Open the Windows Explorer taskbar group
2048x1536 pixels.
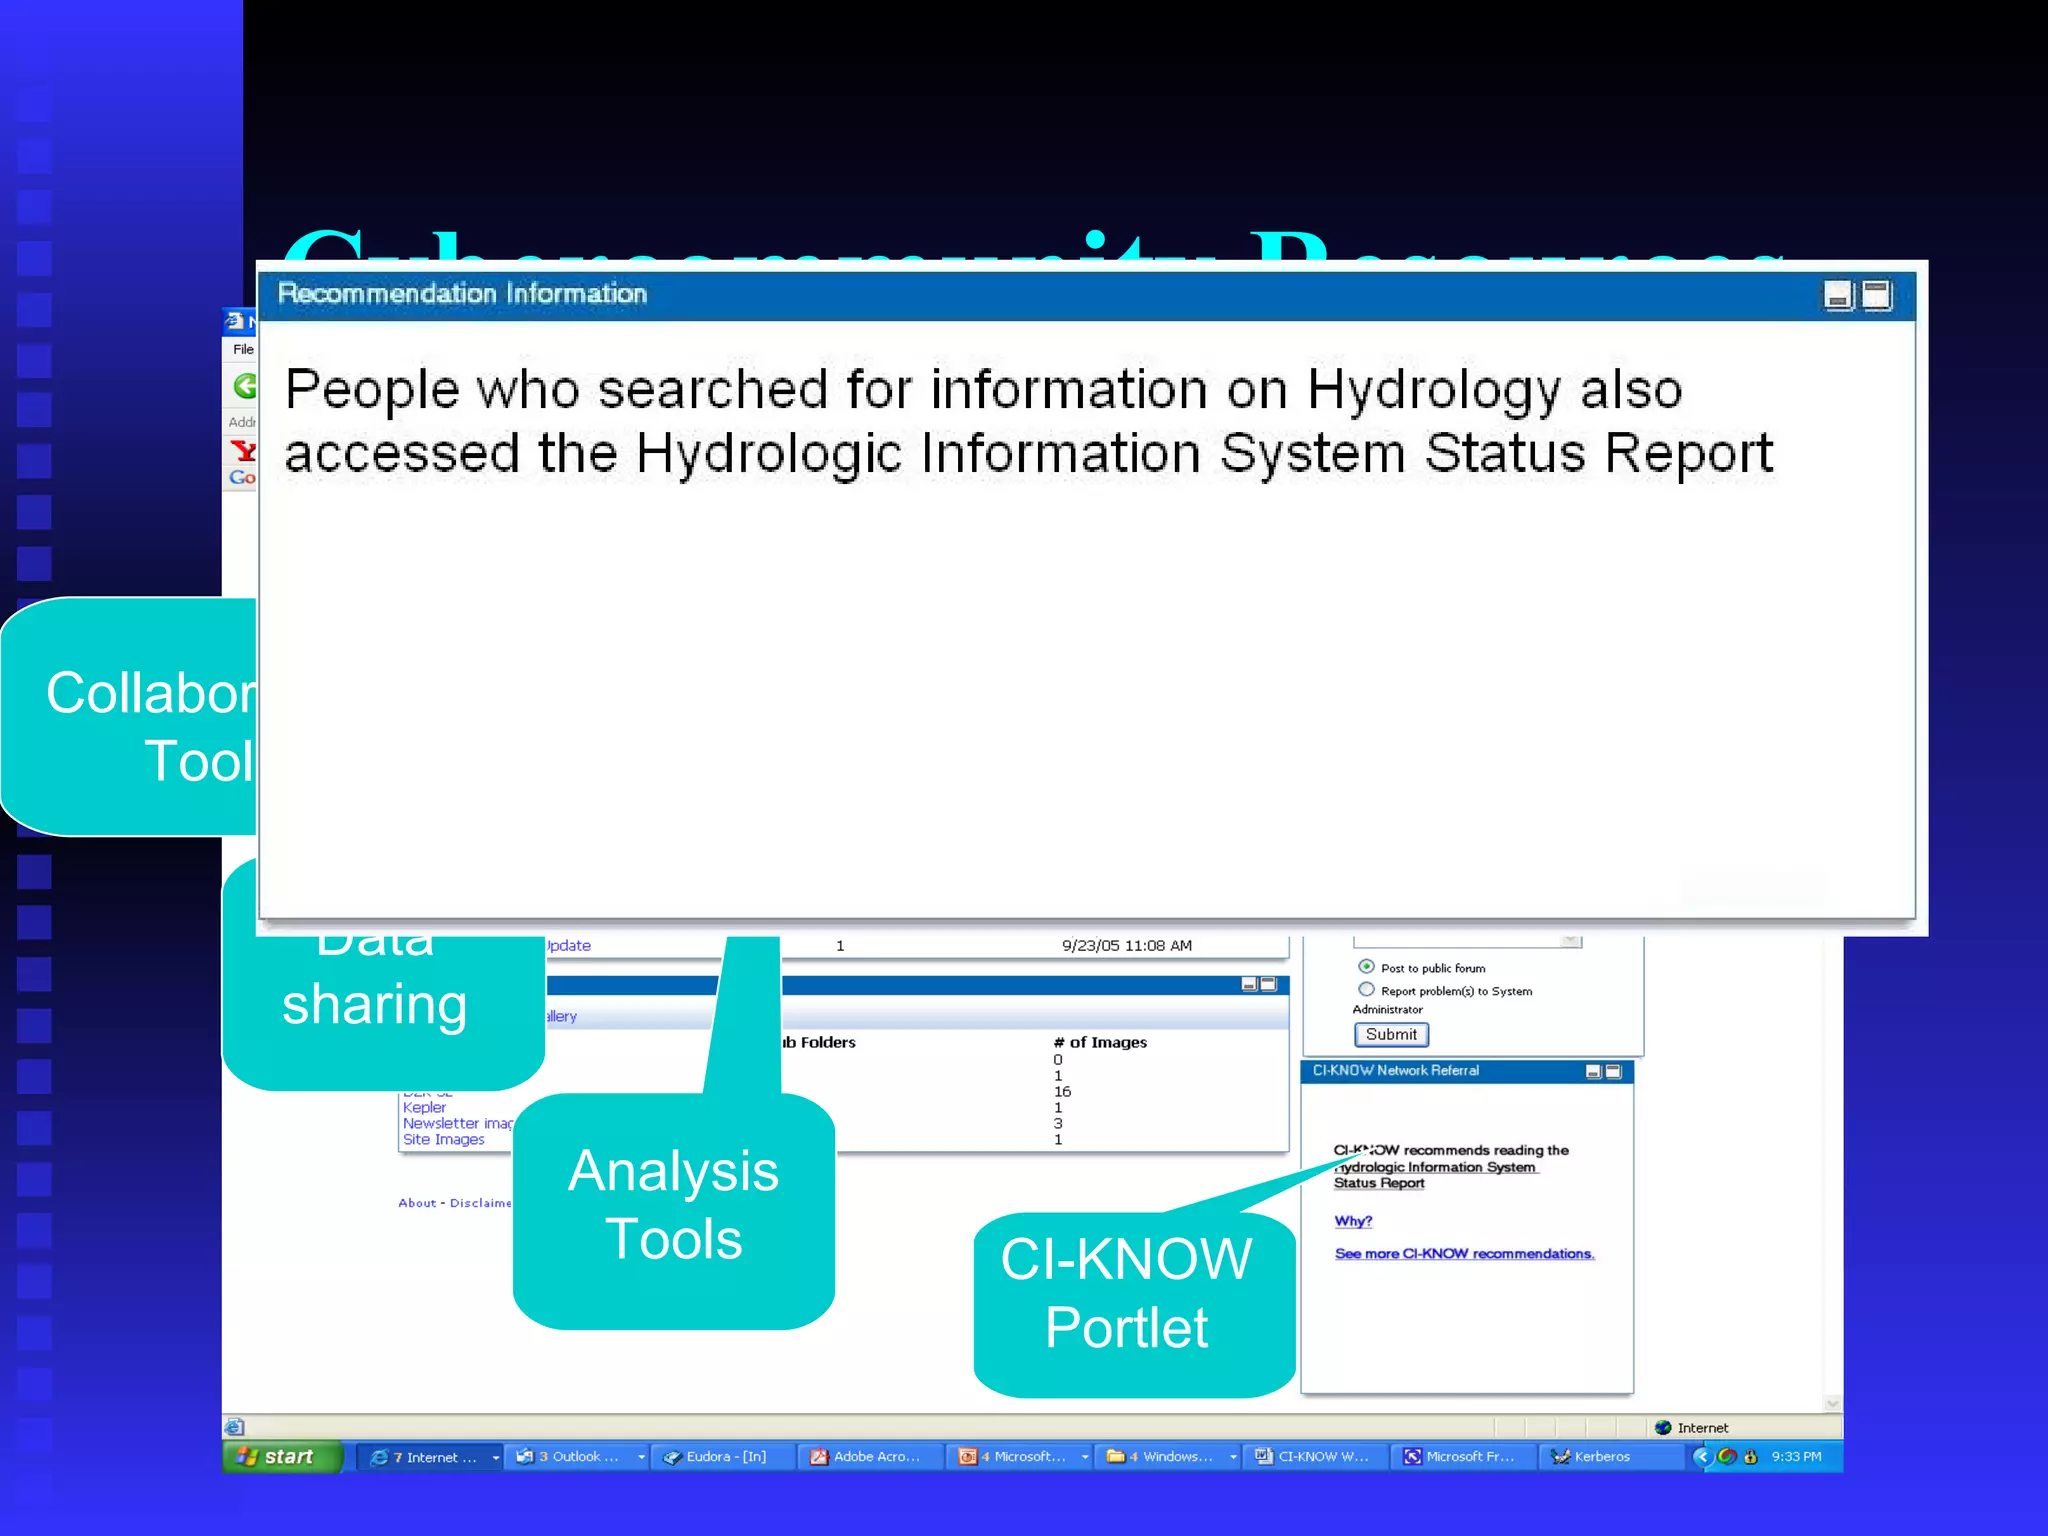click(x=1165, y=1457)
